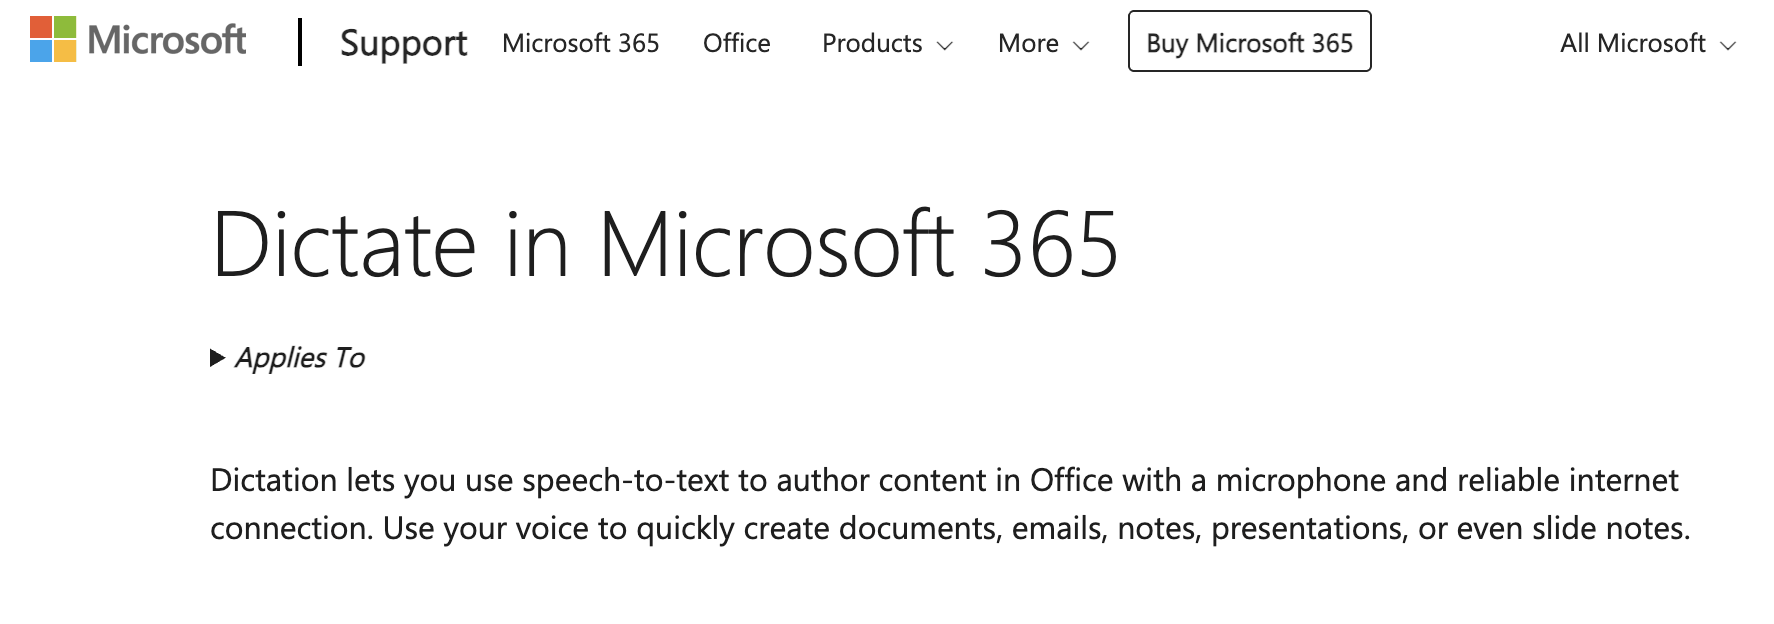Viewport: 1774px width, 624px height.
Task: Click the divider bar after the logo
Action: (300, 42)
